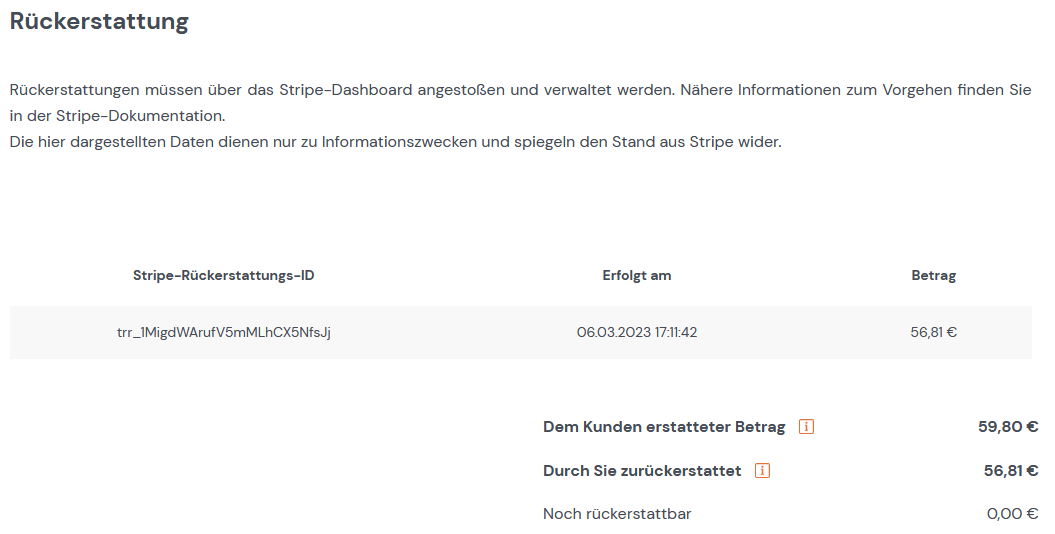Click the 56,81 € amount in the table row

coord(933,332)
